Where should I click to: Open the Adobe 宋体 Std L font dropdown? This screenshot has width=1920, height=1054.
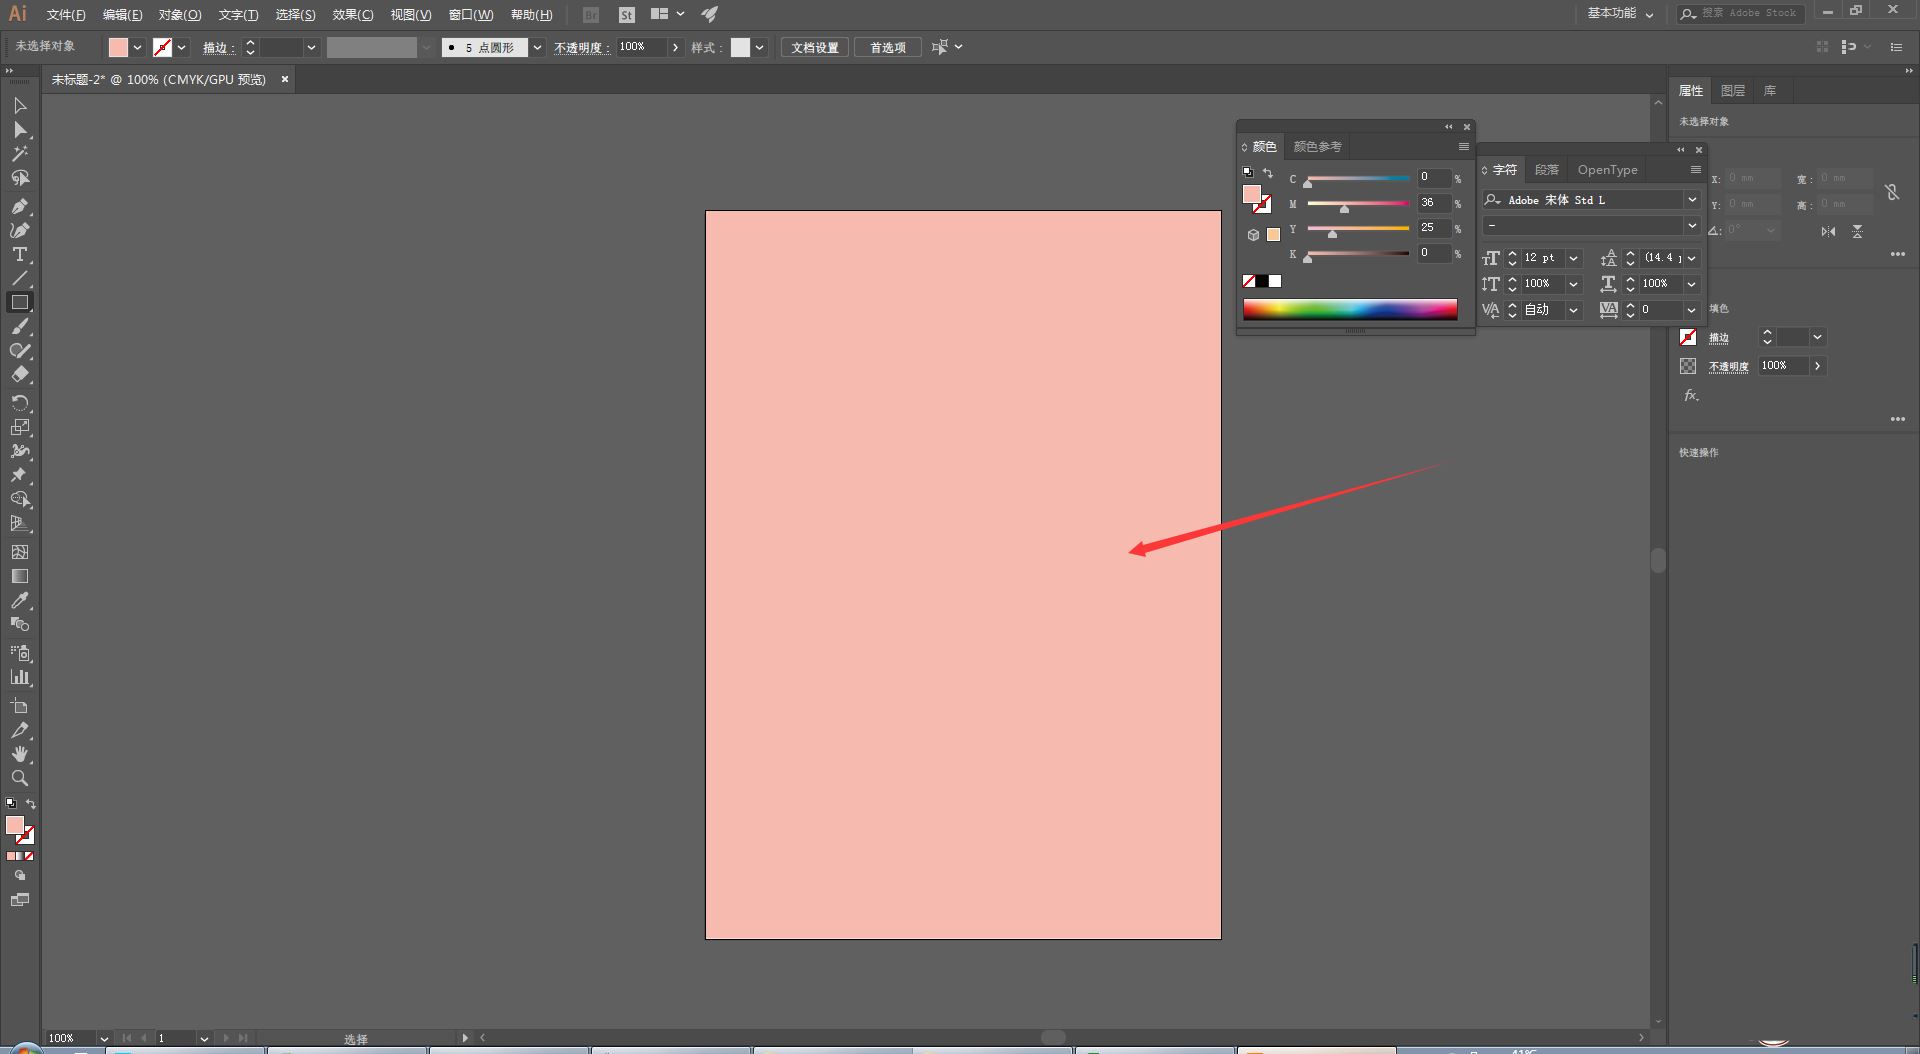1691,200
